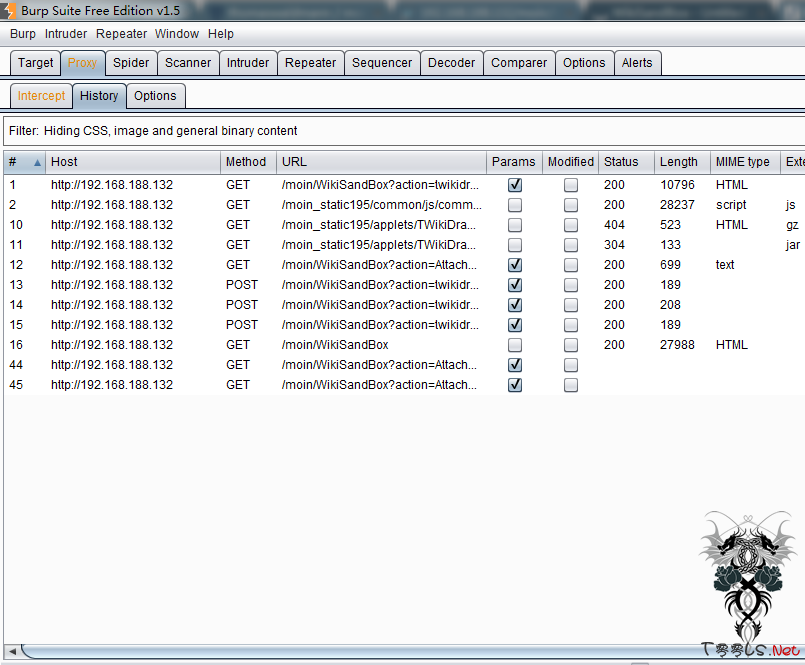The width and height of the screenshot is (805, 665).
Task: Sort by the URL column header
Action: pyautogui.click(x=381, y=162)
